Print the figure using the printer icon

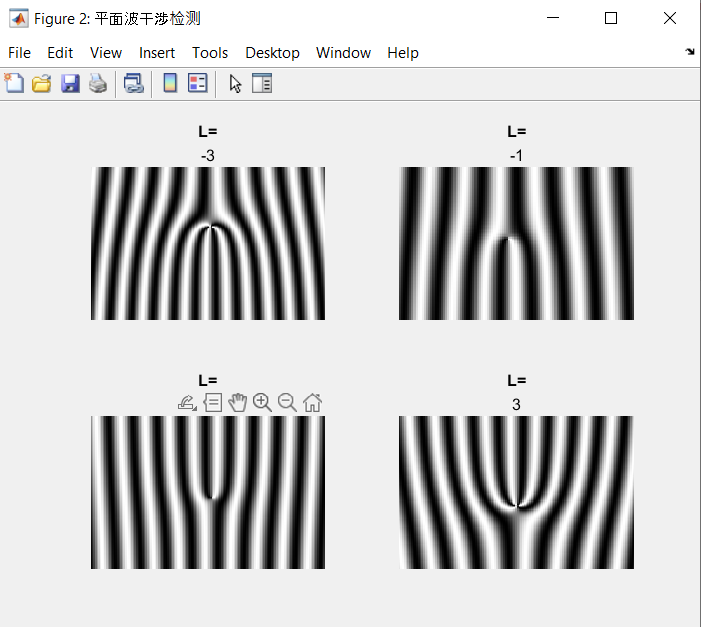[x=98, y=84]
